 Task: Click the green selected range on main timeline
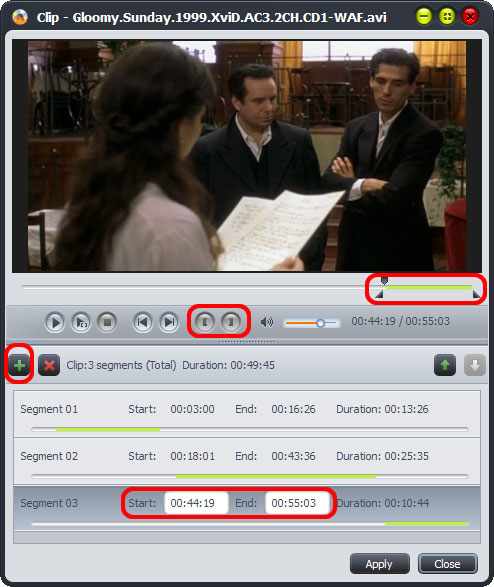(x=429, y=287)
